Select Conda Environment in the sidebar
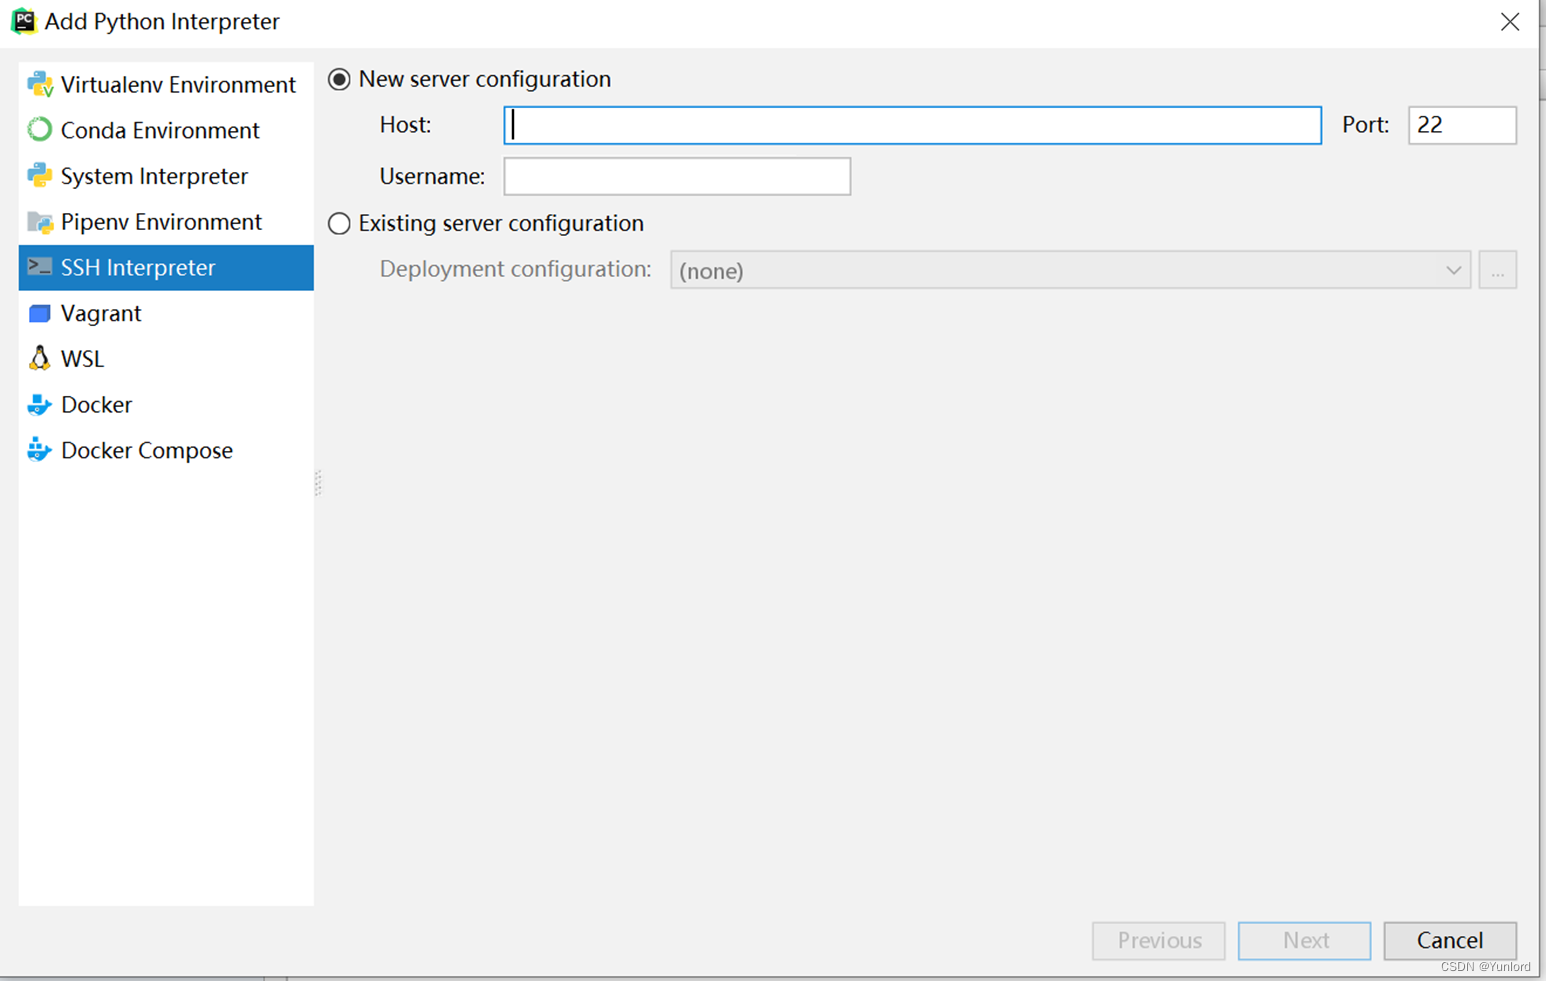1546x981 pixels. click(x=166, y=130)
